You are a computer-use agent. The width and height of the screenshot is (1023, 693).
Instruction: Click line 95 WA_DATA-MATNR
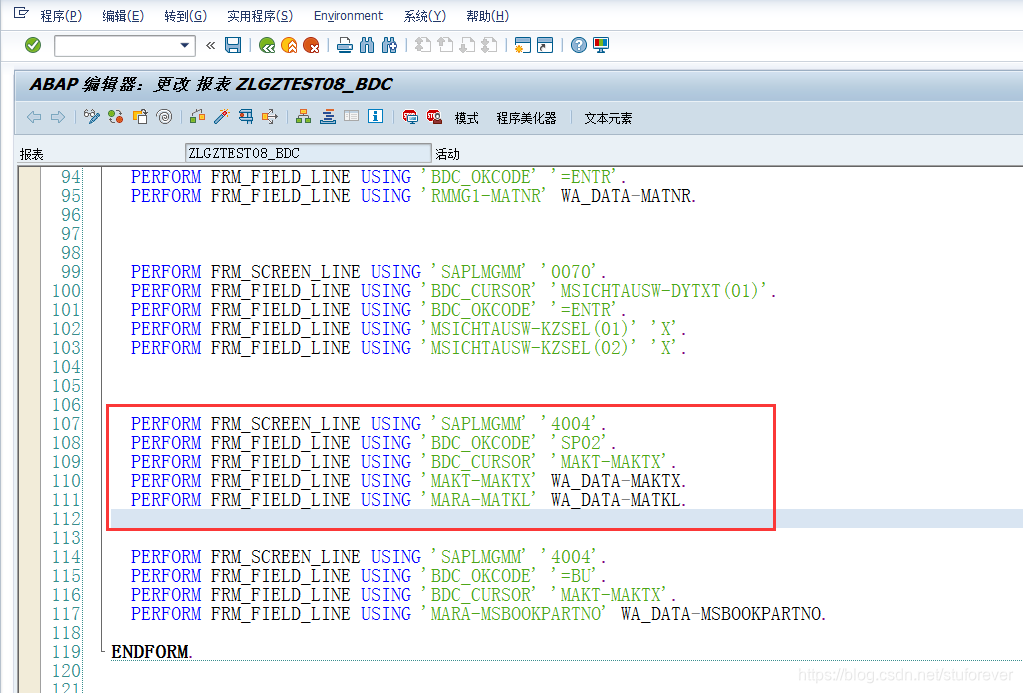coord(414,196)
